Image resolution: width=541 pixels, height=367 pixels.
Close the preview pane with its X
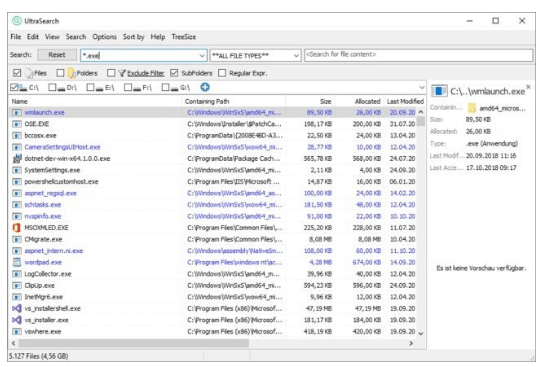528,87
